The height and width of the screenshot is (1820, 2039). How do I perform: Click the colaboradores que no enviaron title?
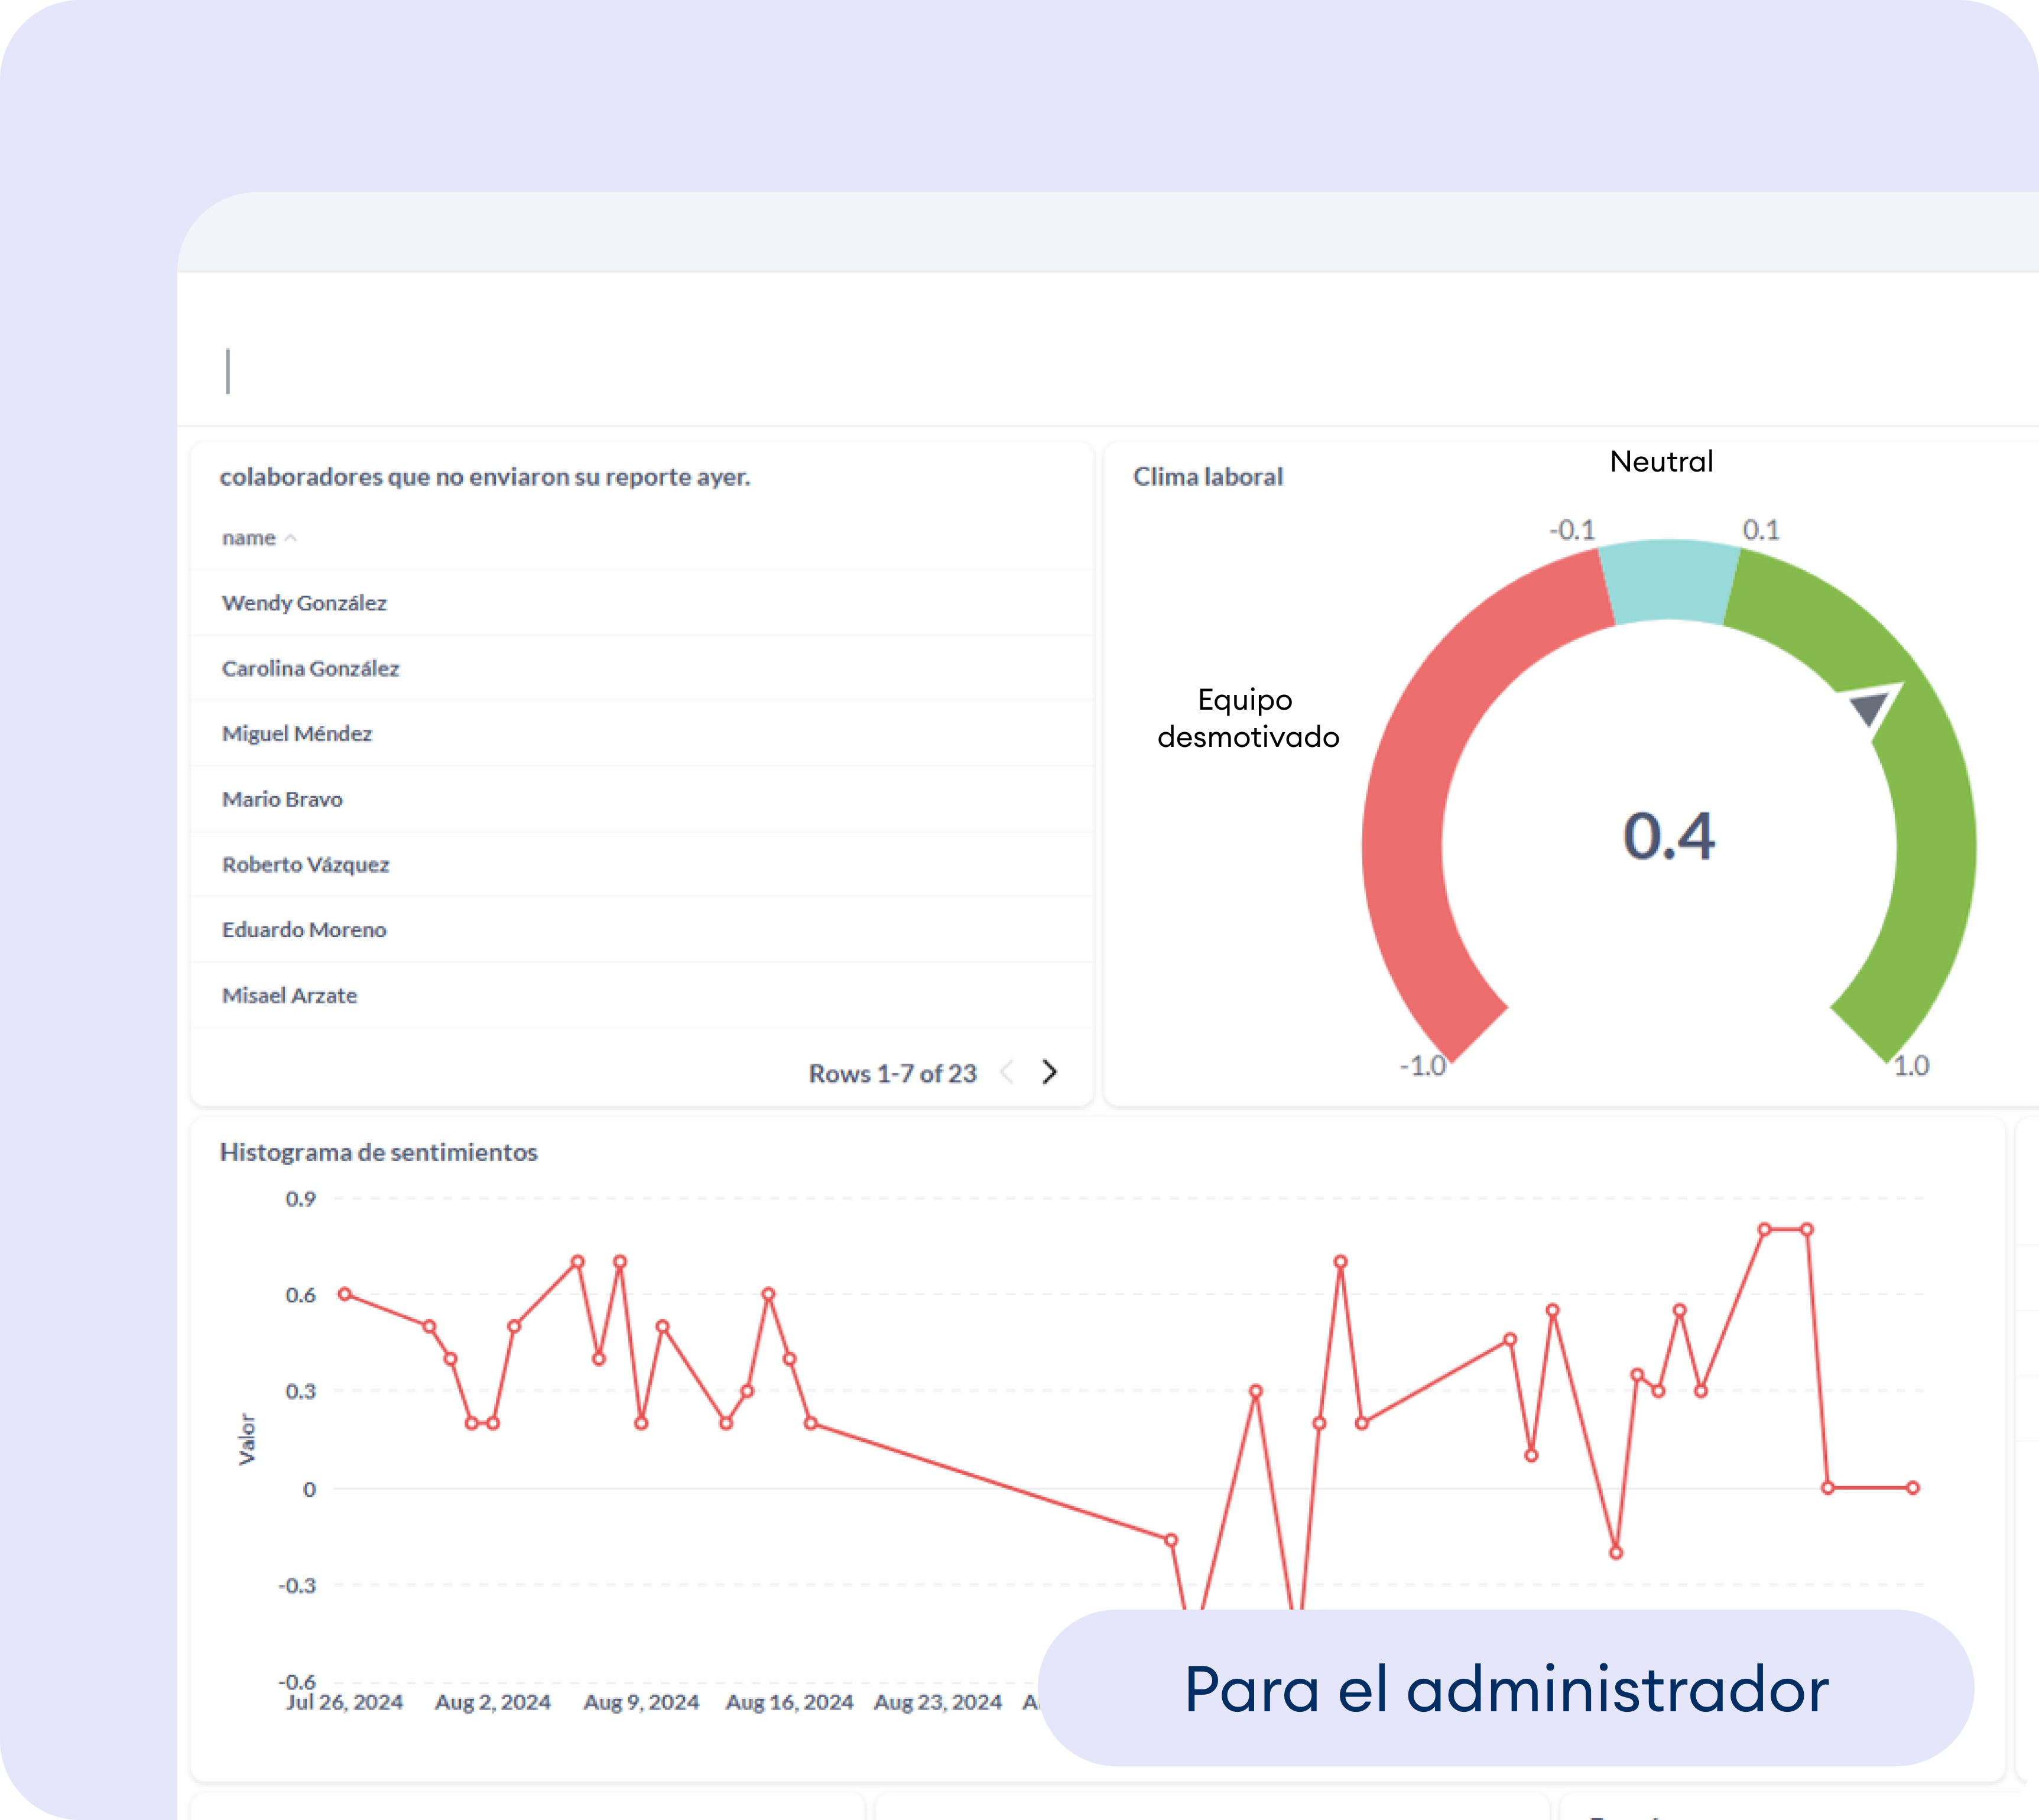click(485, 477)
